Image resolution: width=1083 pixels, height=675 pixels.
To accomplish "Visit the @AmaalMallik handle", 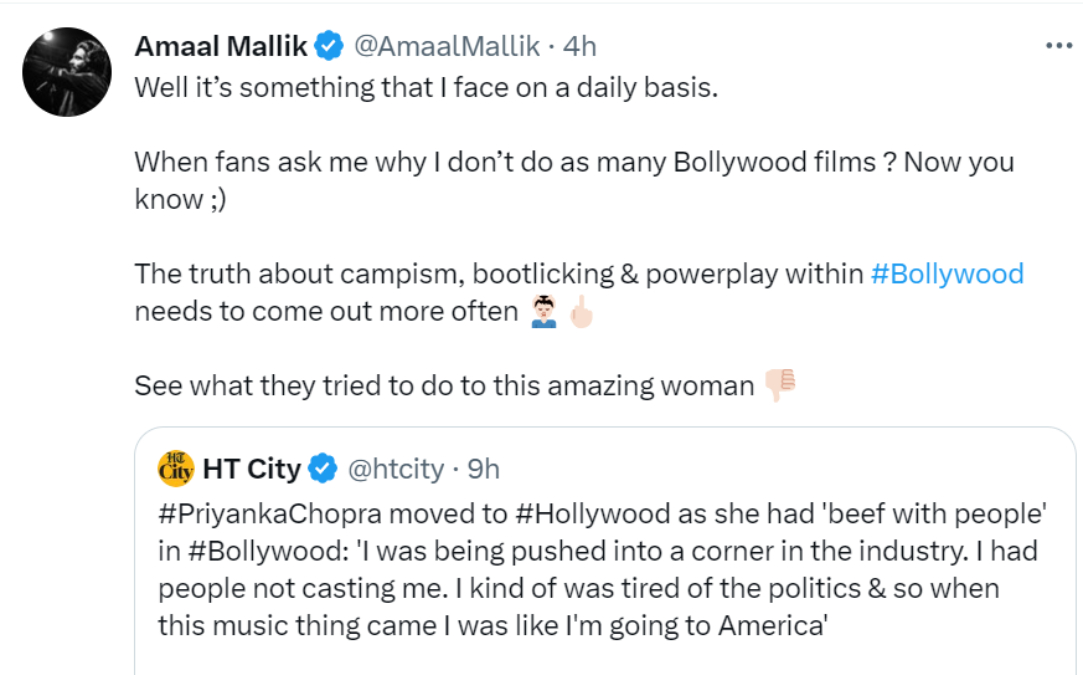I will tap(448, 46).
